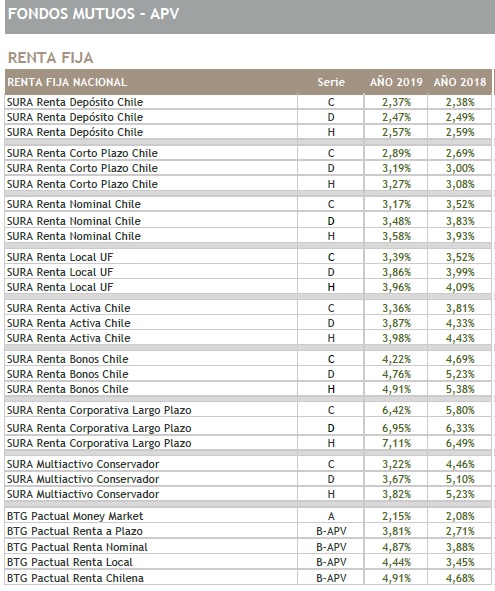Screen dimensions: 495x591
Task: Click the 6,42% value for Corporativa series C
Action: click(x=396, y=410)
